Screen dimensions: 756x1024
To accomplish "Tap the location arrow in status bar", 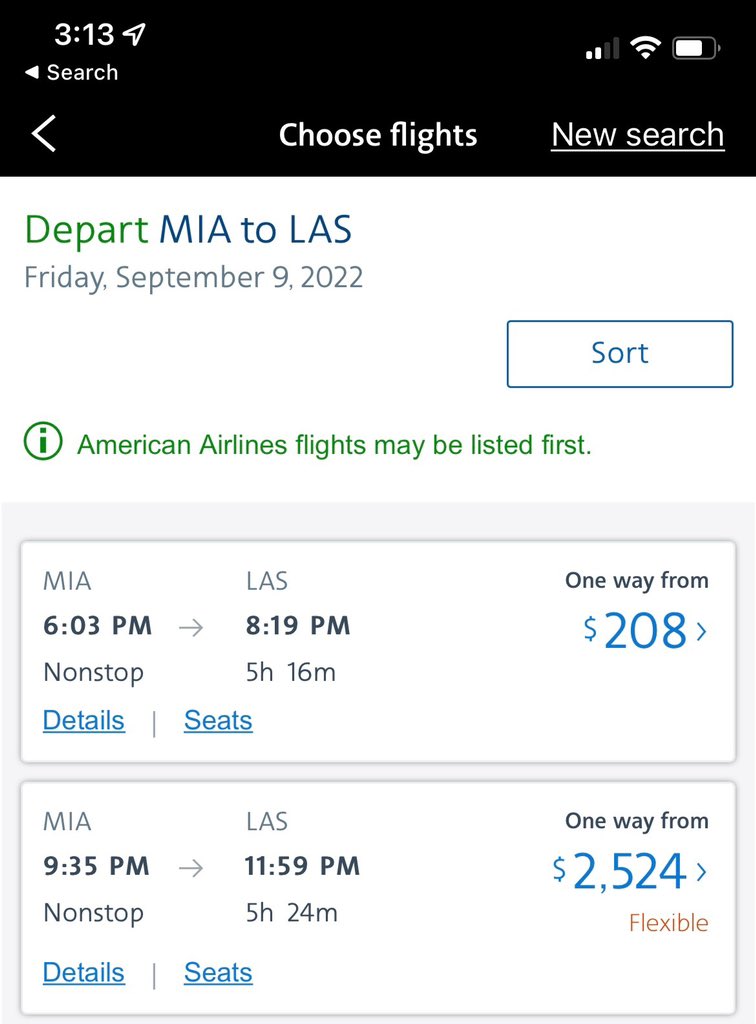I will (x=134, y=35).
